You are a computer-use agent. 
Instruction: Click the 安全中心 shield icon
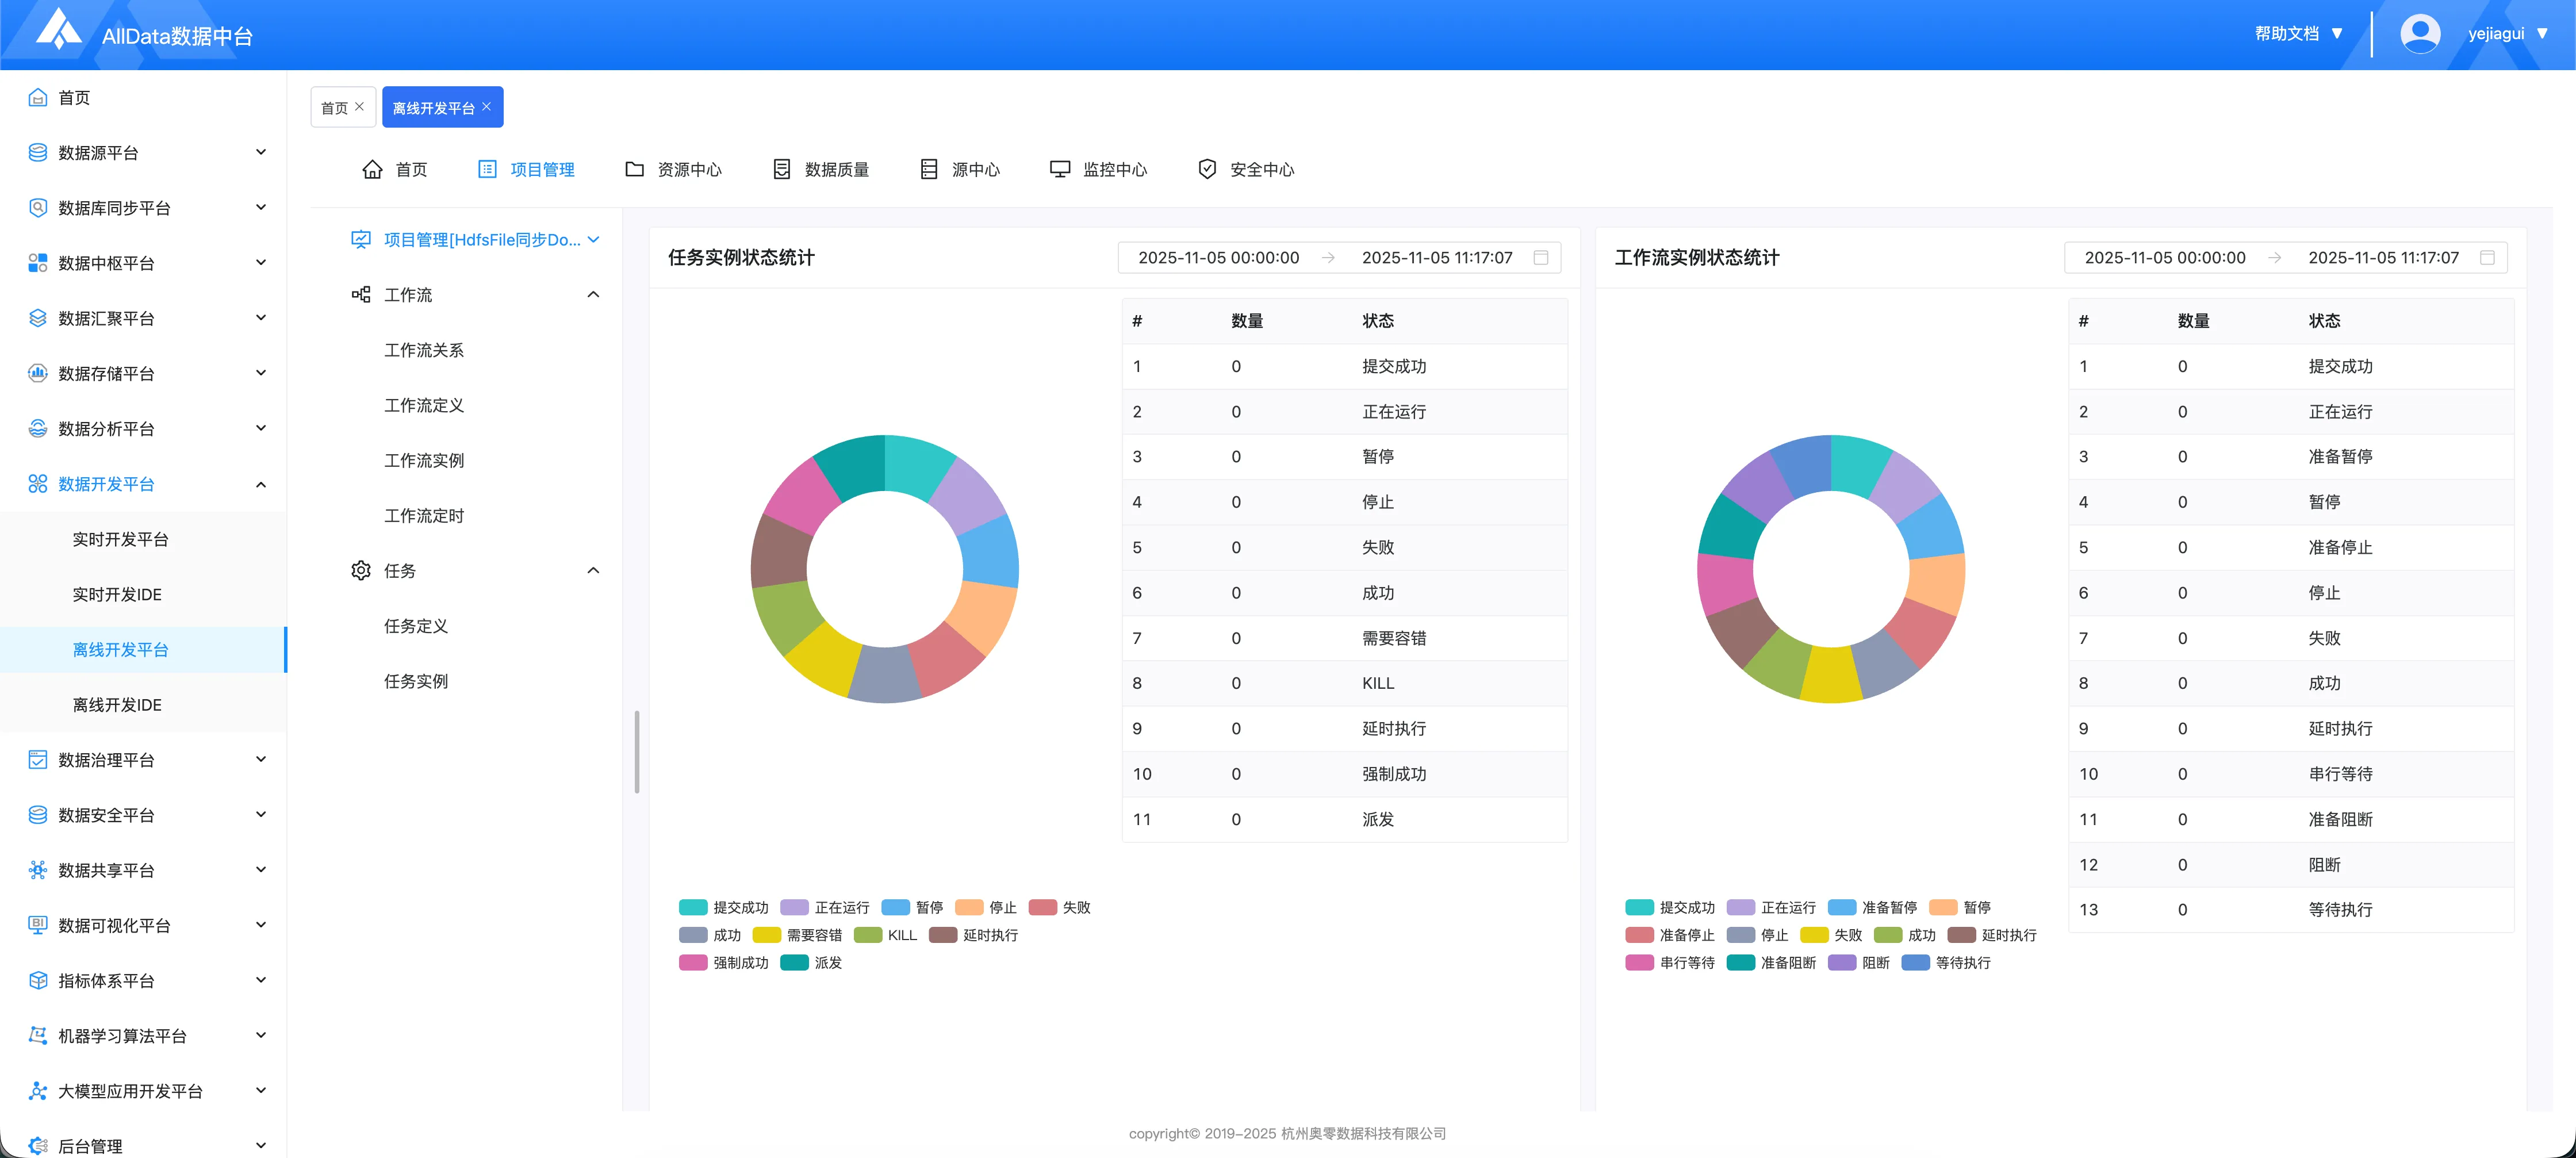(1207, 169)
